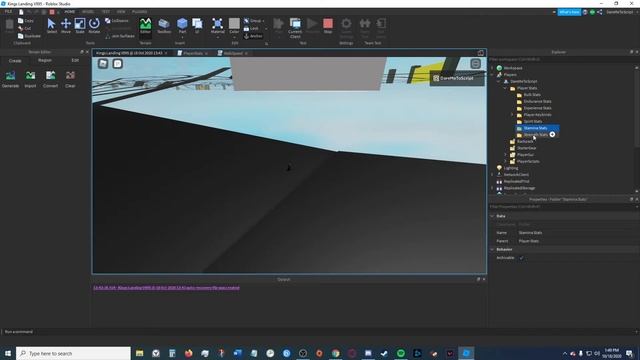640x360 pixels.
Task: Select the Lighting service
Action: click(511, 168)
